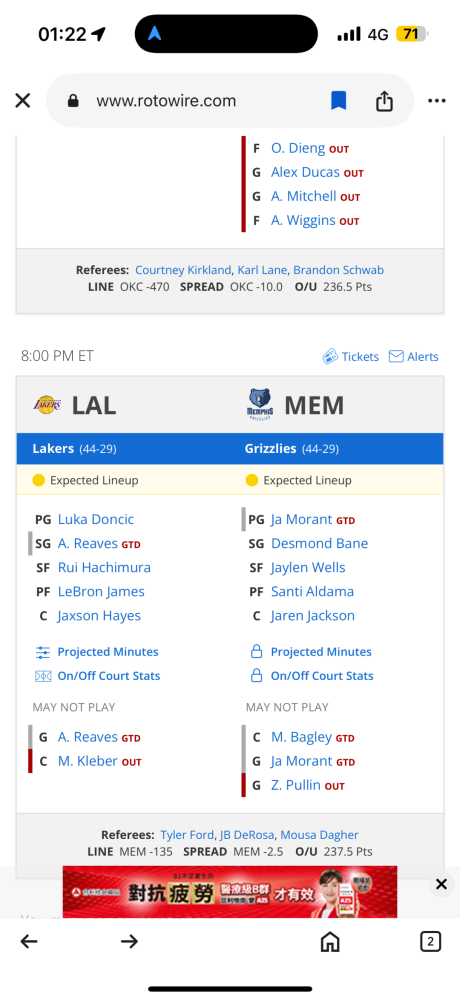This screenshot has width=460, height=1000.
Task: Open the tab switcher showing 2 tabs
Action: tap(431, 941)
